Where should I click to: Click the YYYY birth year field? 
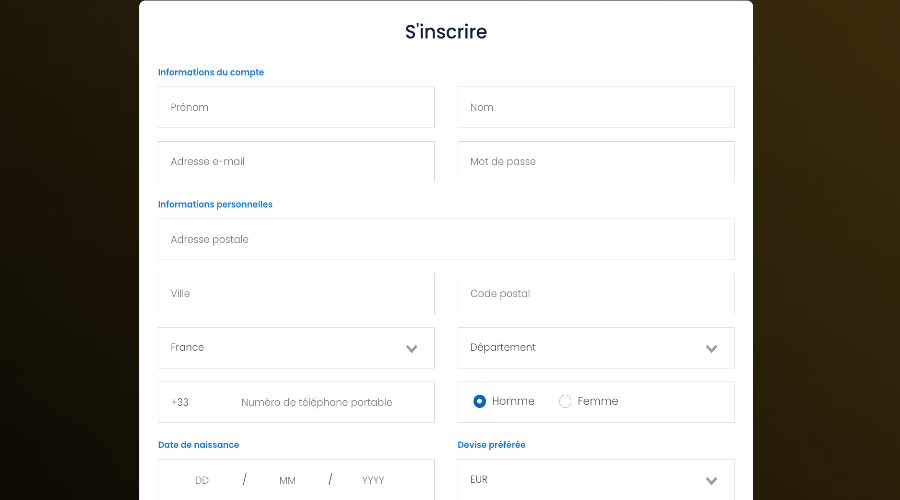373,480
